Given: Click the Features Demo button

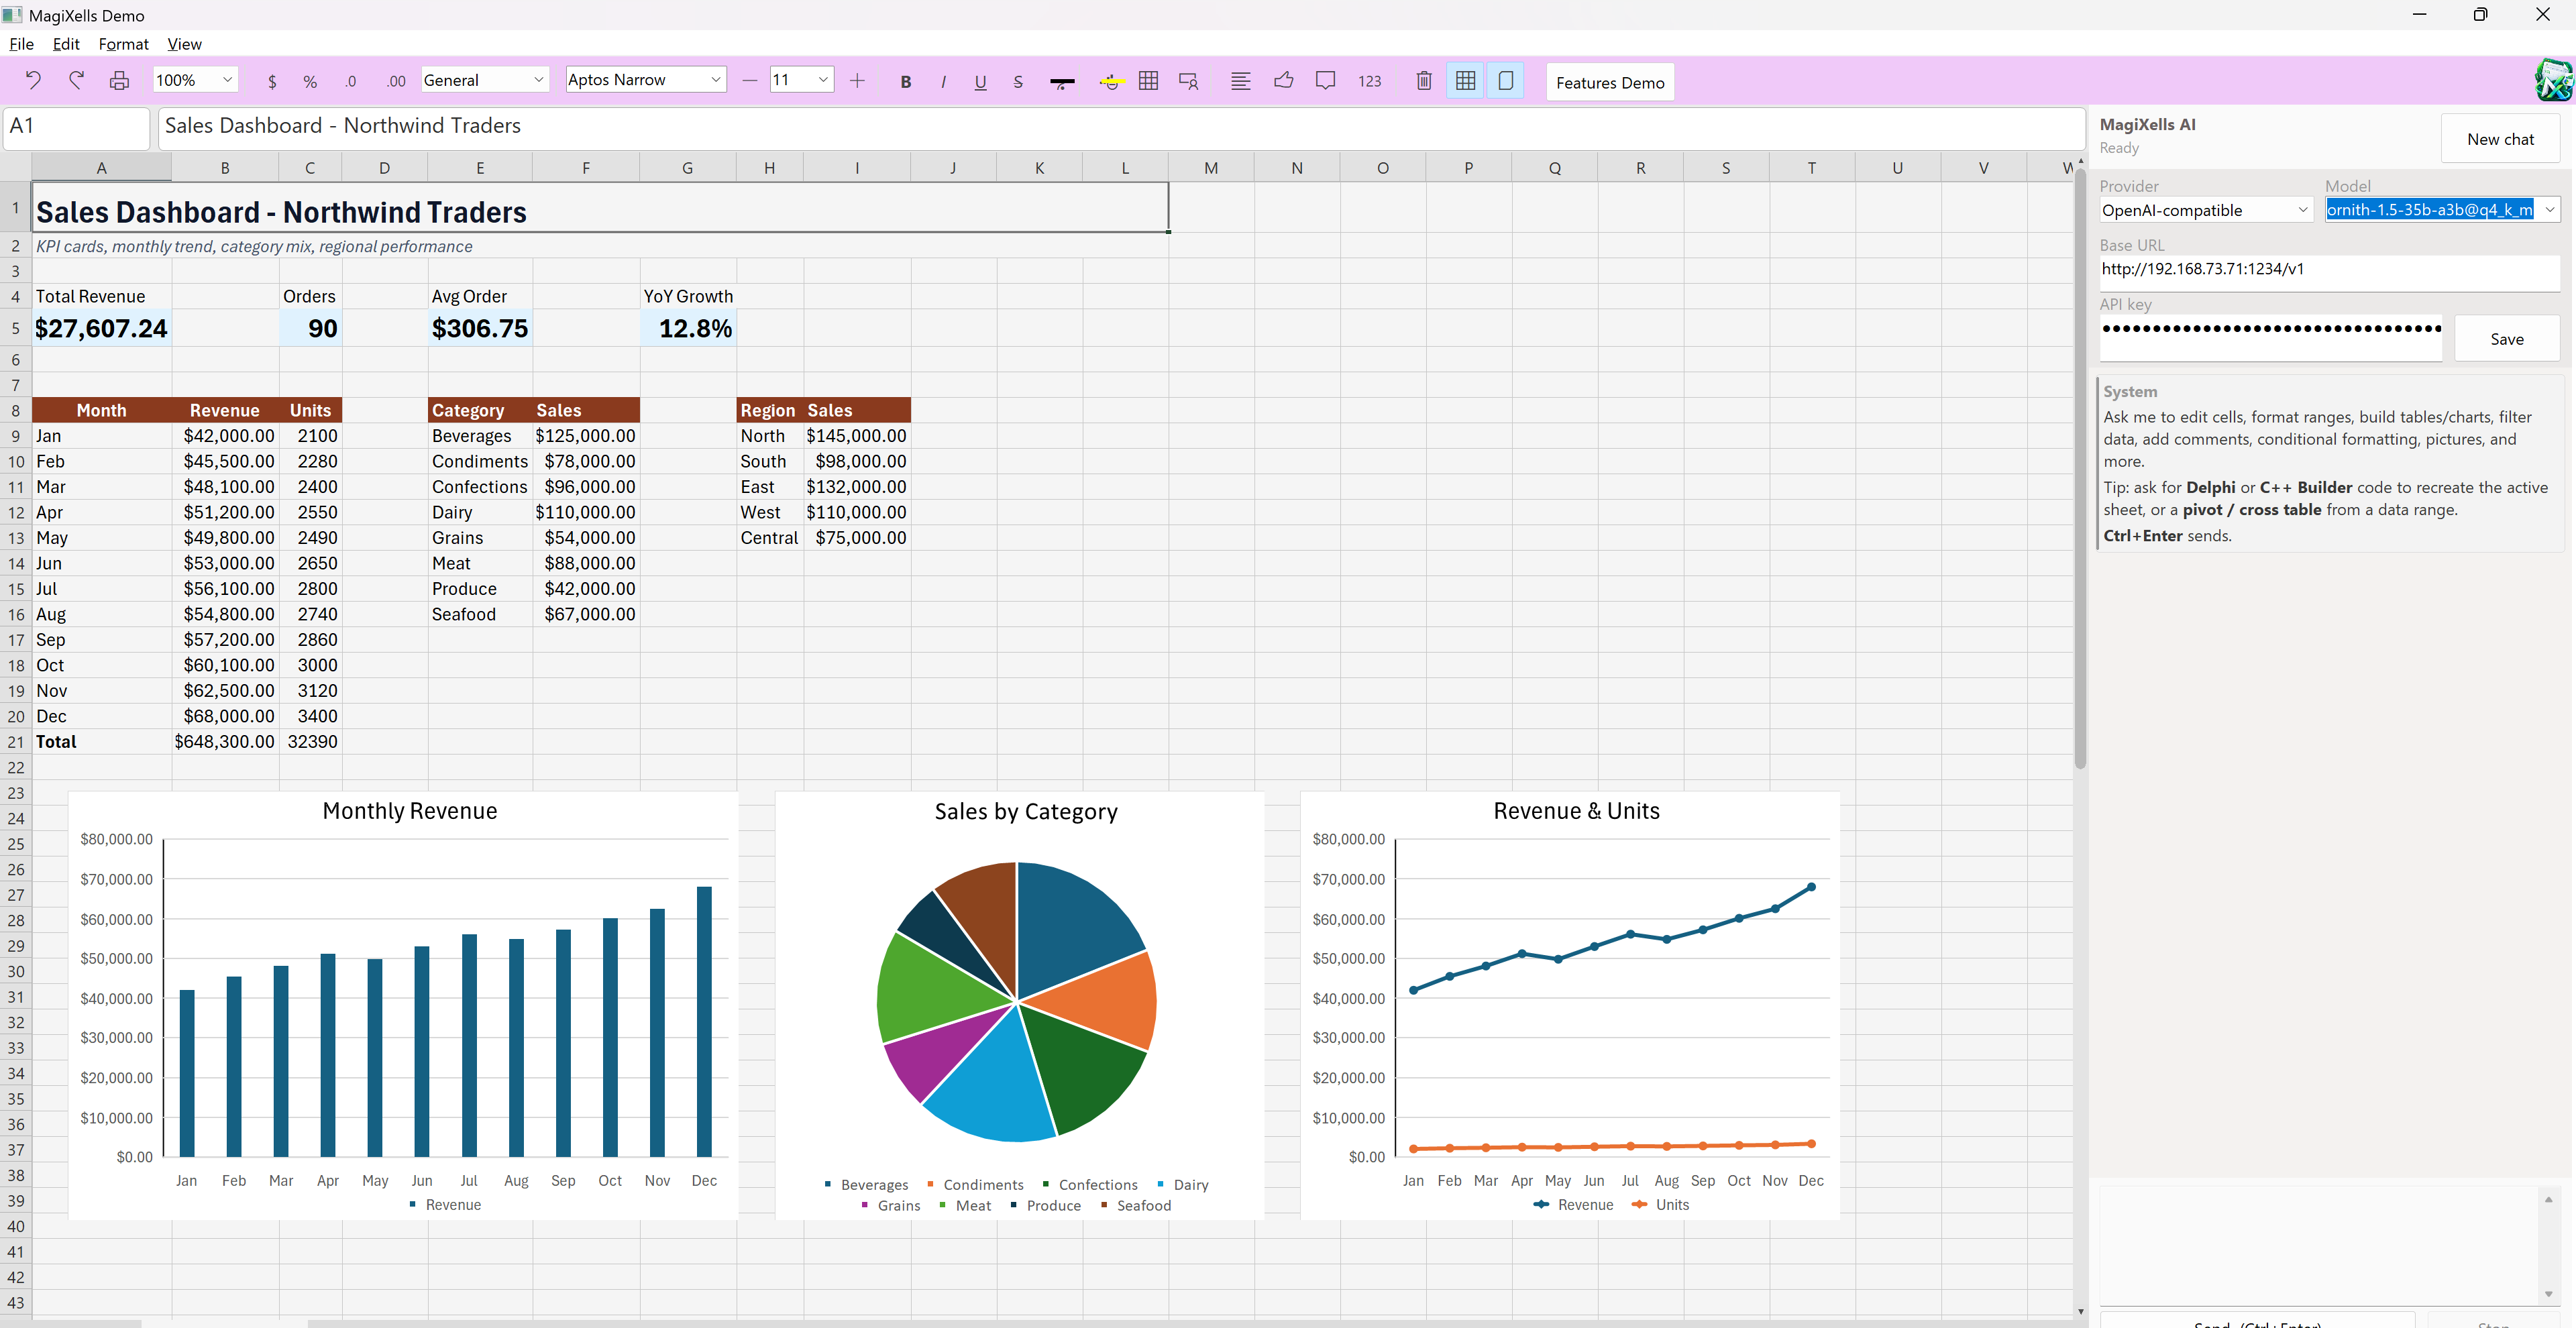Looking at the screenshot, I should point(1609,82).
